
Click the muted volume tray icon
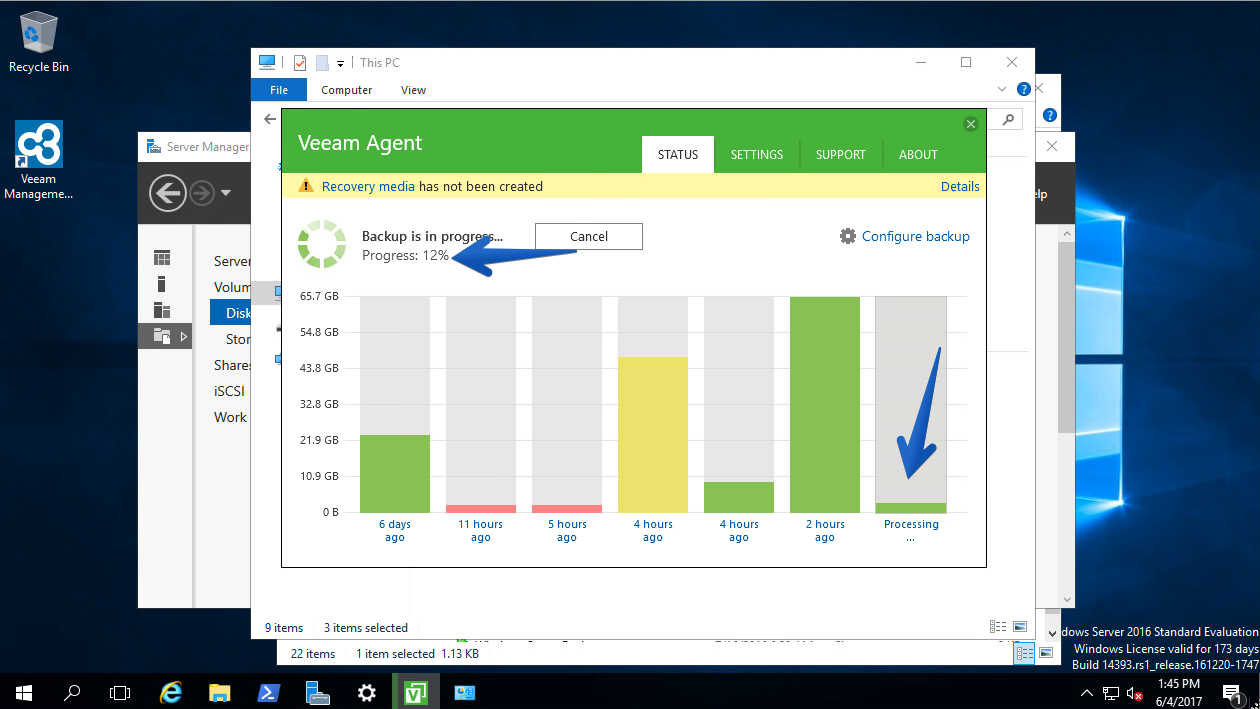(1135, 692)
